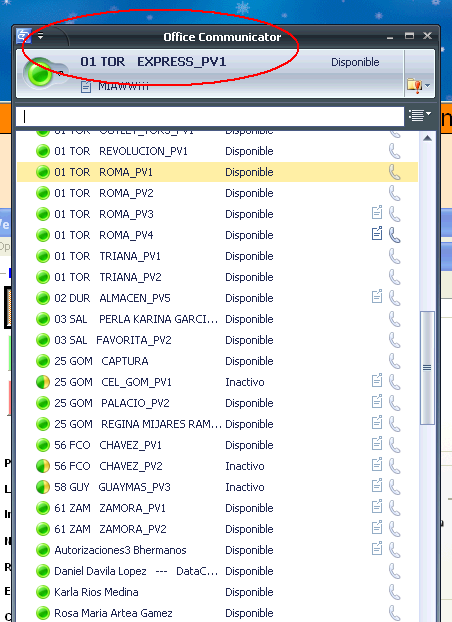Viewport: 452px width, 622px height.
Task: Call FAVORITA_PV2 with phone icon
Action: tap(394, 340)
